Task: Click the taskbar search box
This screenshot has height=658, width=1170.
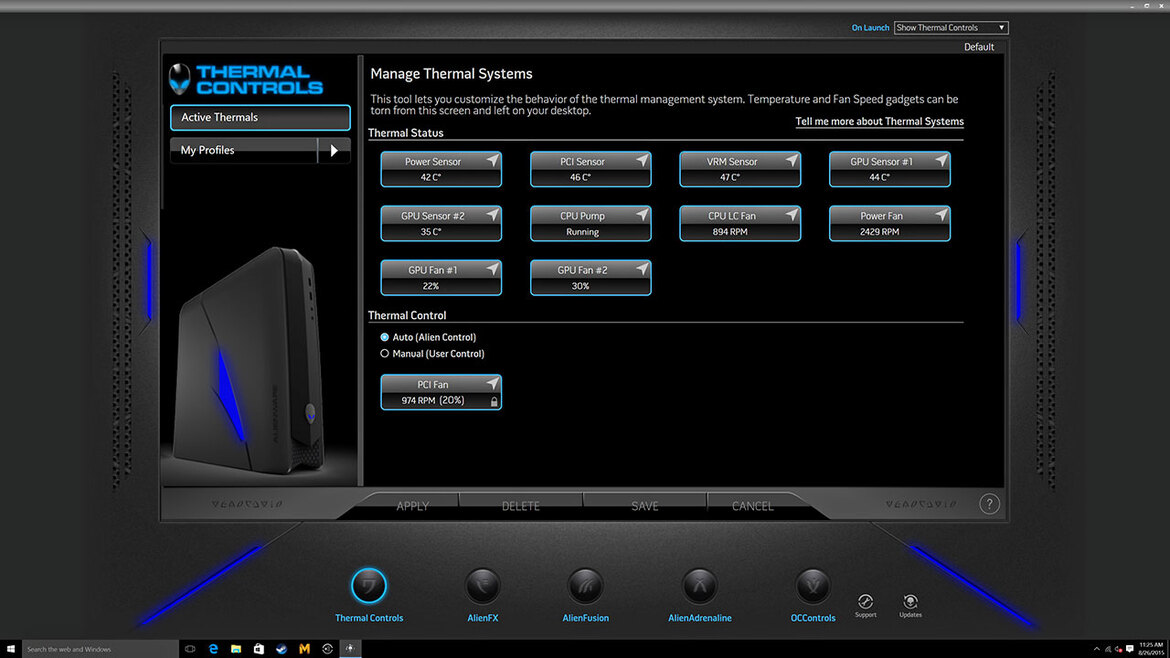Action: (100, 649)
